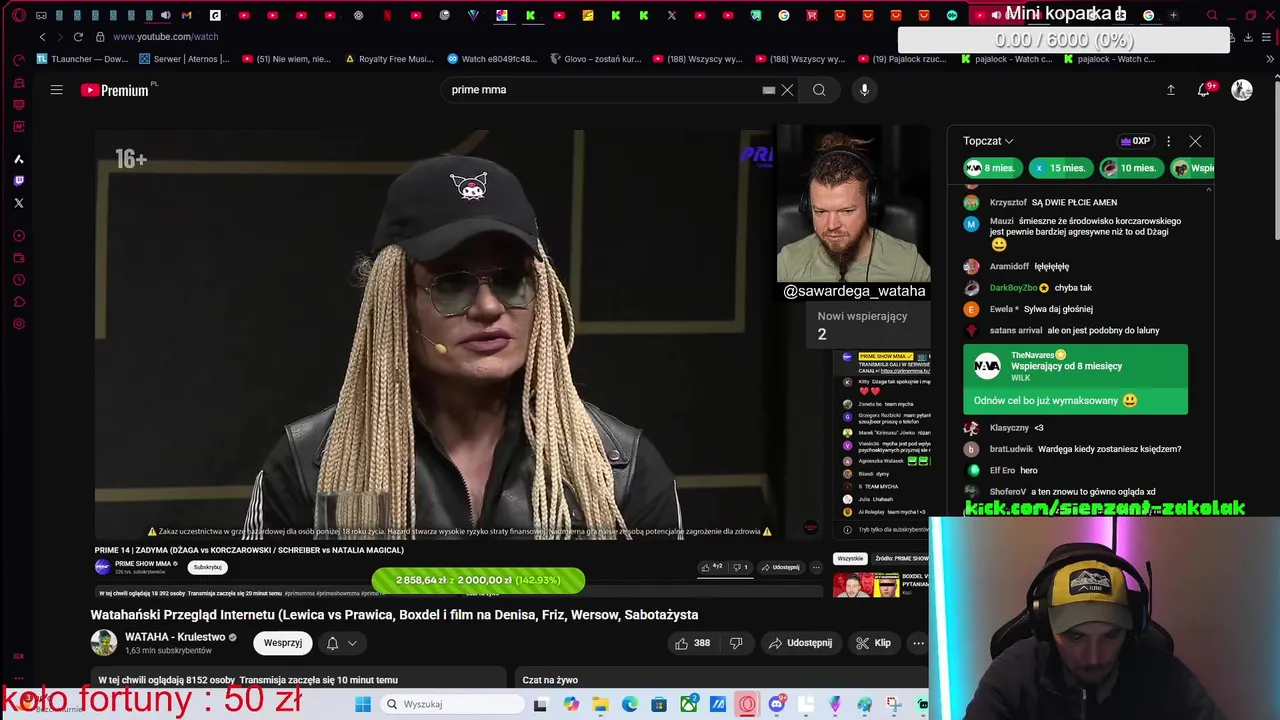Open the Discord taskbar icon
The width and height of the screenshot is (1280, 720).
coord(777,704)
